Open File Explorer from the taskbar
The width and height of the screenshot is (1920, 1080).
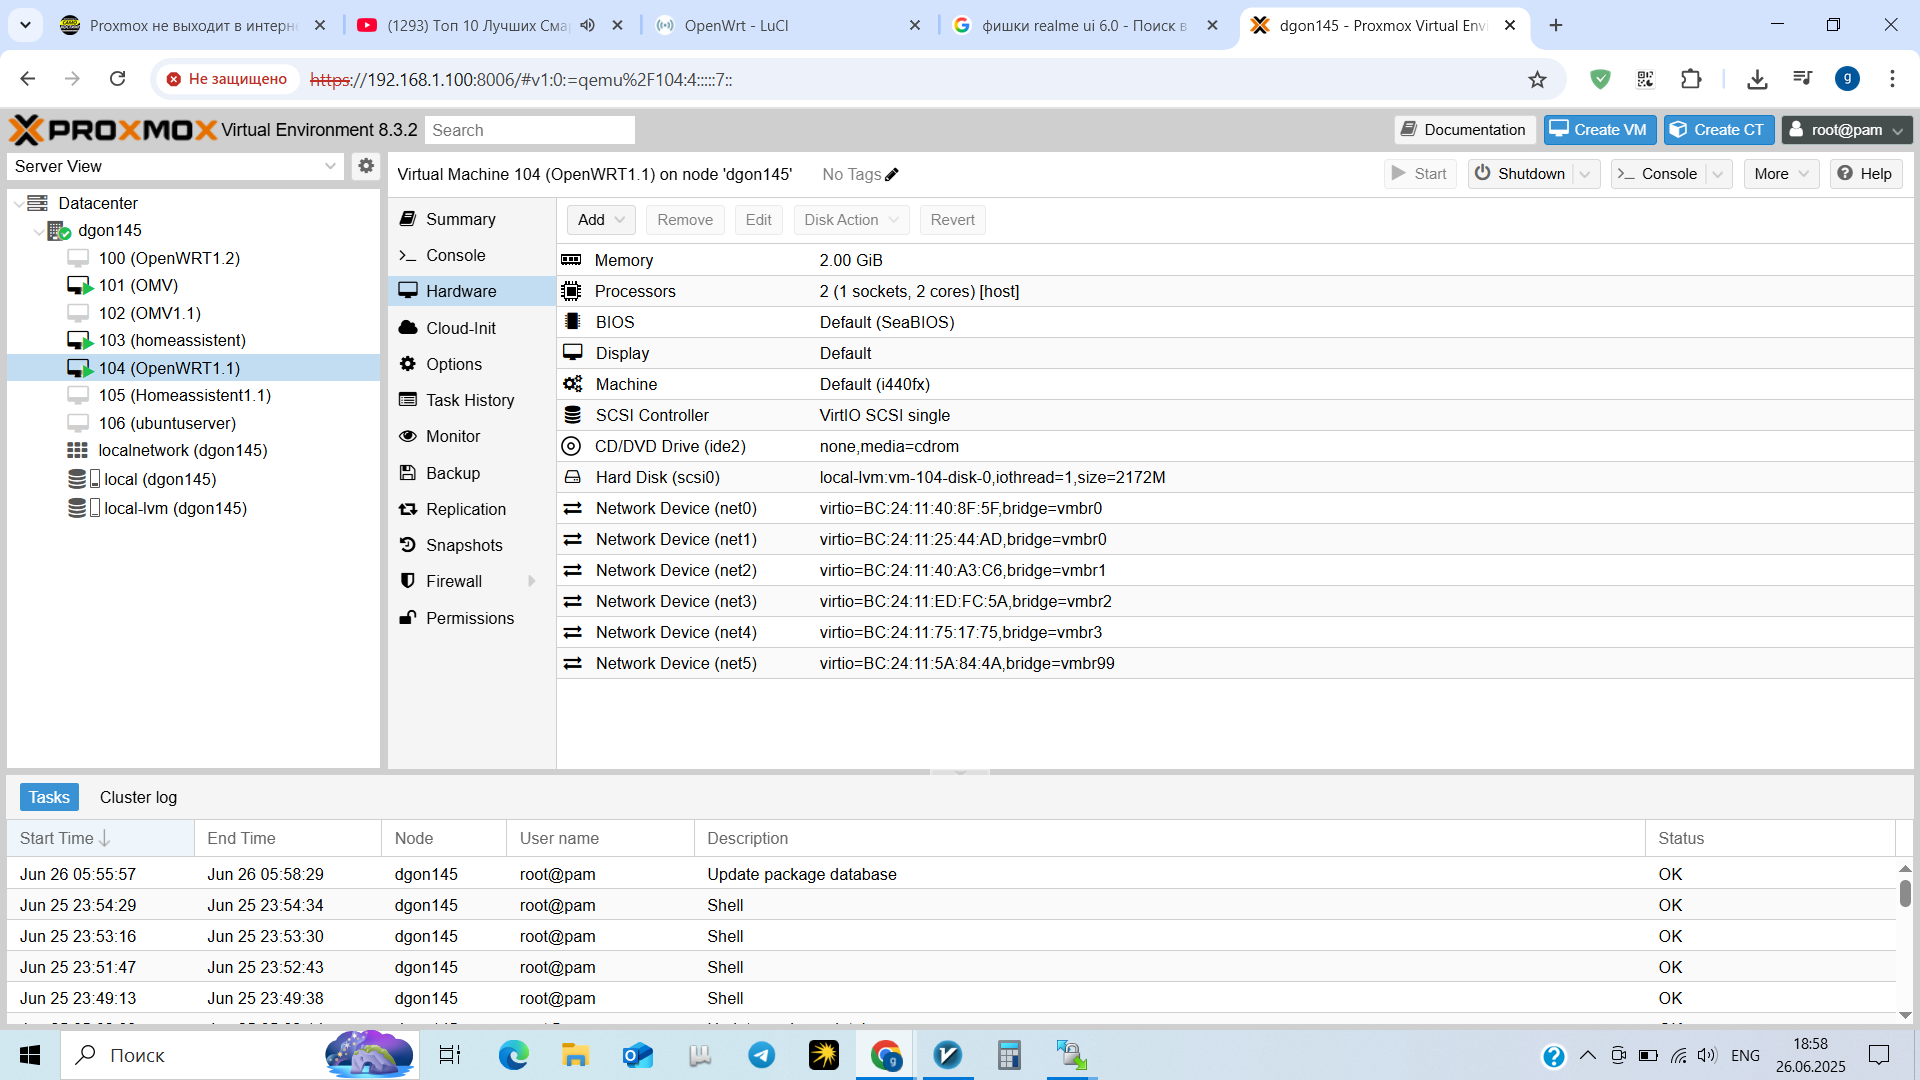click(x=575, y=1055)
